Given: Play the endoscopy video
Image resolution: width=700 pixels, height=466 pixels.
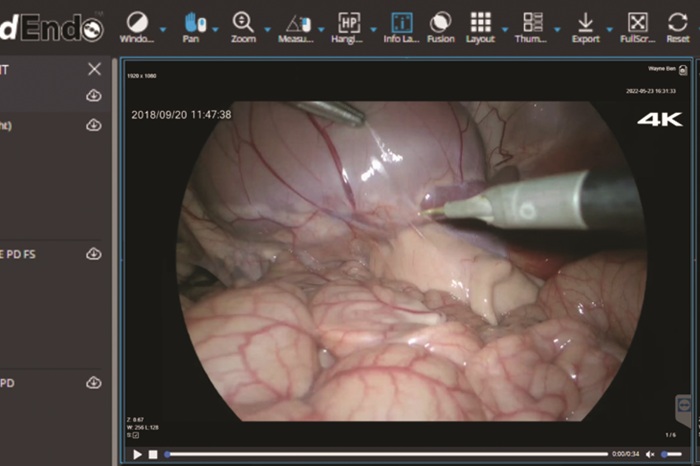Looking at the screenshot, I should tap(138, 454).
